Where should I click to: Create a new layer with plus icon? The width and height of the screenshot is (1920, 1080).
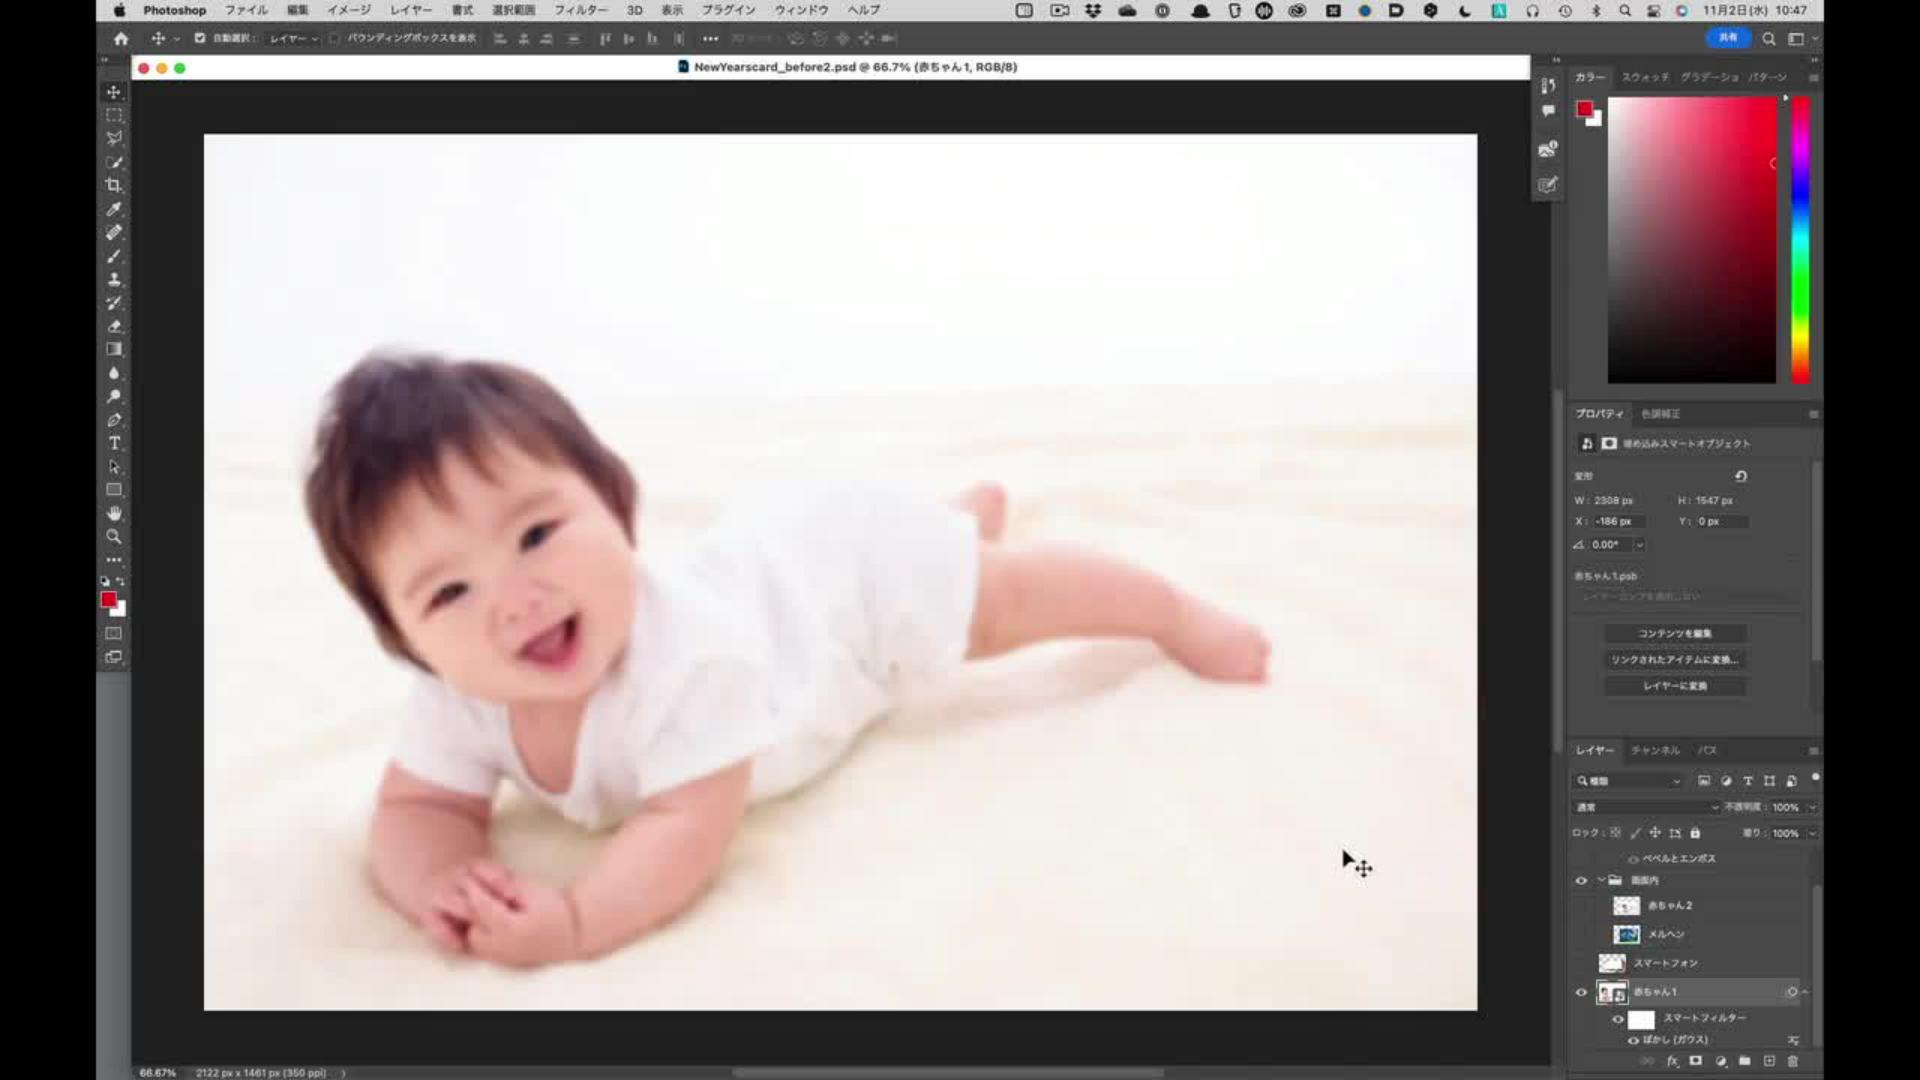(1769, 1061)
